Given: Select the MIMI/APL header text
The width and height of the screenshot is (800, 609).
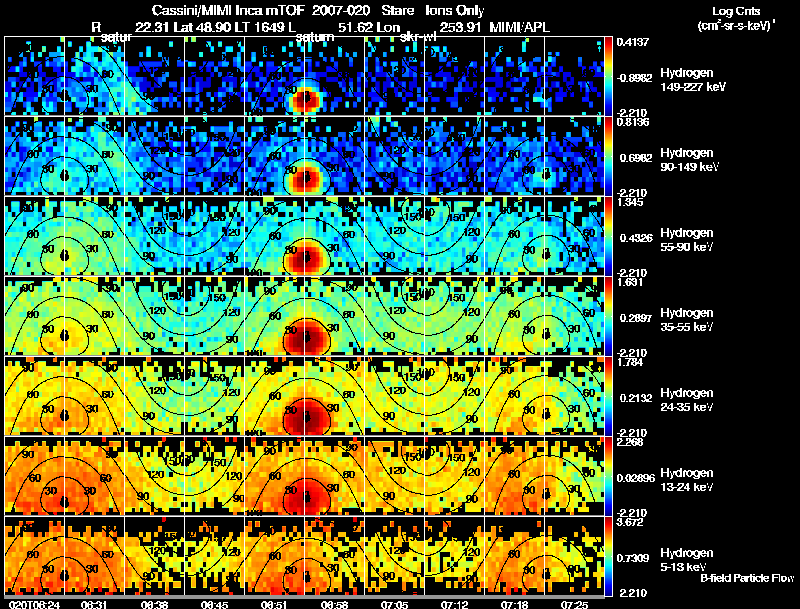Looking at the screenshot, I should tap(519, 27).
